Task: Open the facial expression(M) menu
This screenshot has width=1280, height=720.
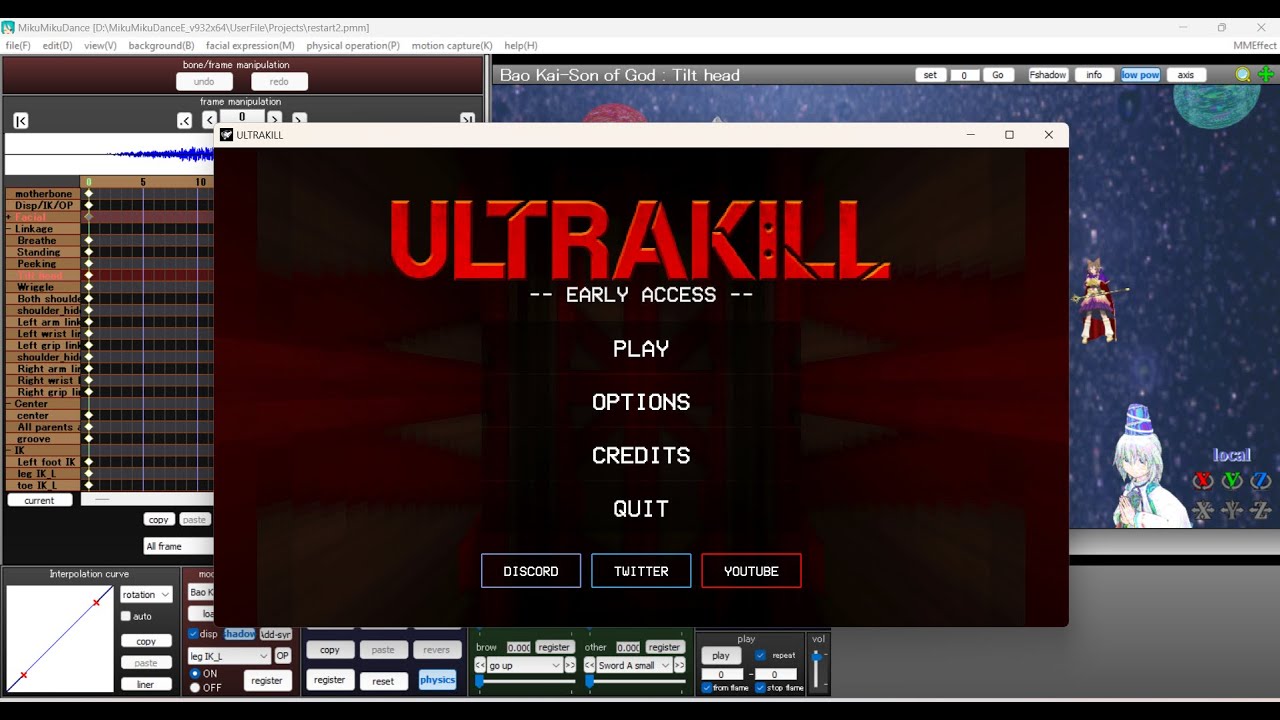Action: (x=250, y=46)
